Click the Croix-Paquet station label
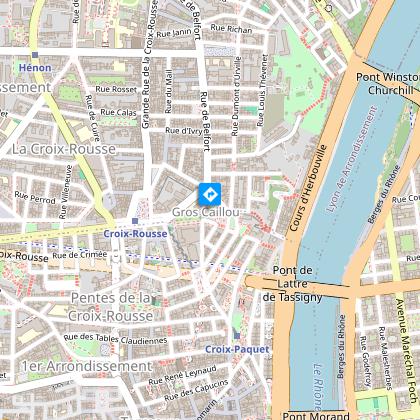 pos(237,349)
